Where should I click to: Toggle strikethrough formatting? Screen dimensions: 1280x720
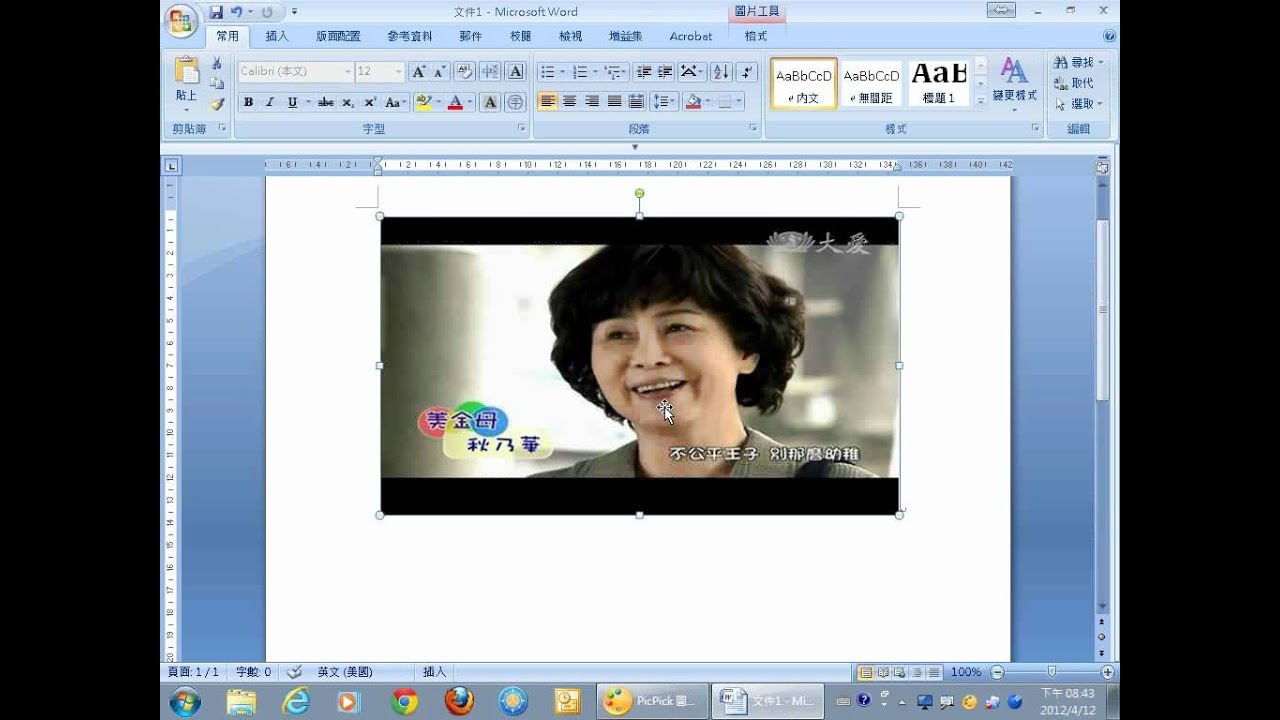[x=326, y=102]
